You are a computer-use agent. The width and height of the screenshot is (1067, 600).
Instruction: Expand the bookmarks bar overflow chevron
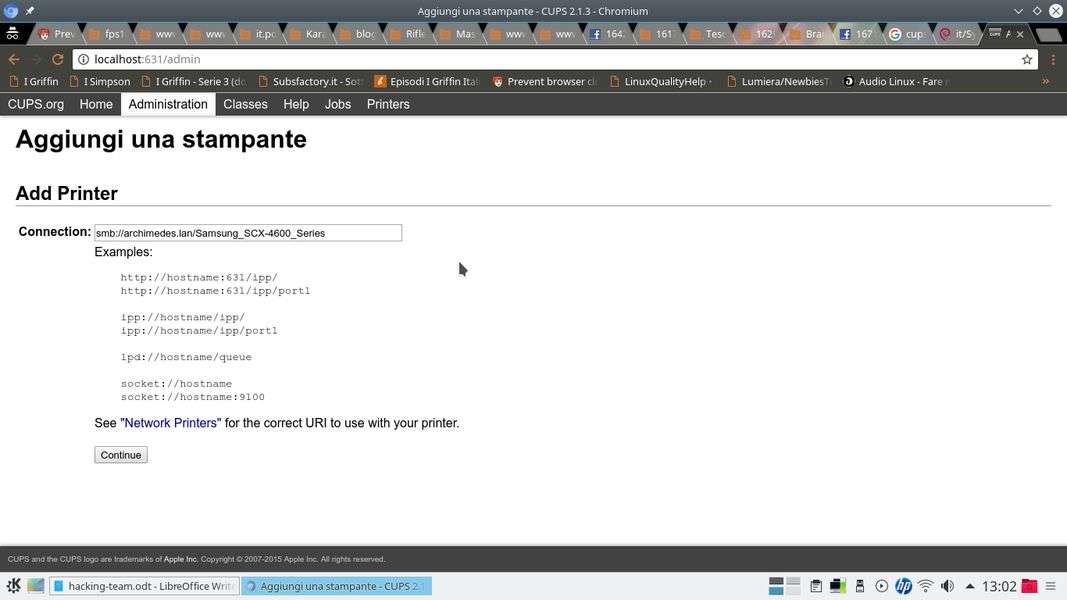tap(1045, 81)
